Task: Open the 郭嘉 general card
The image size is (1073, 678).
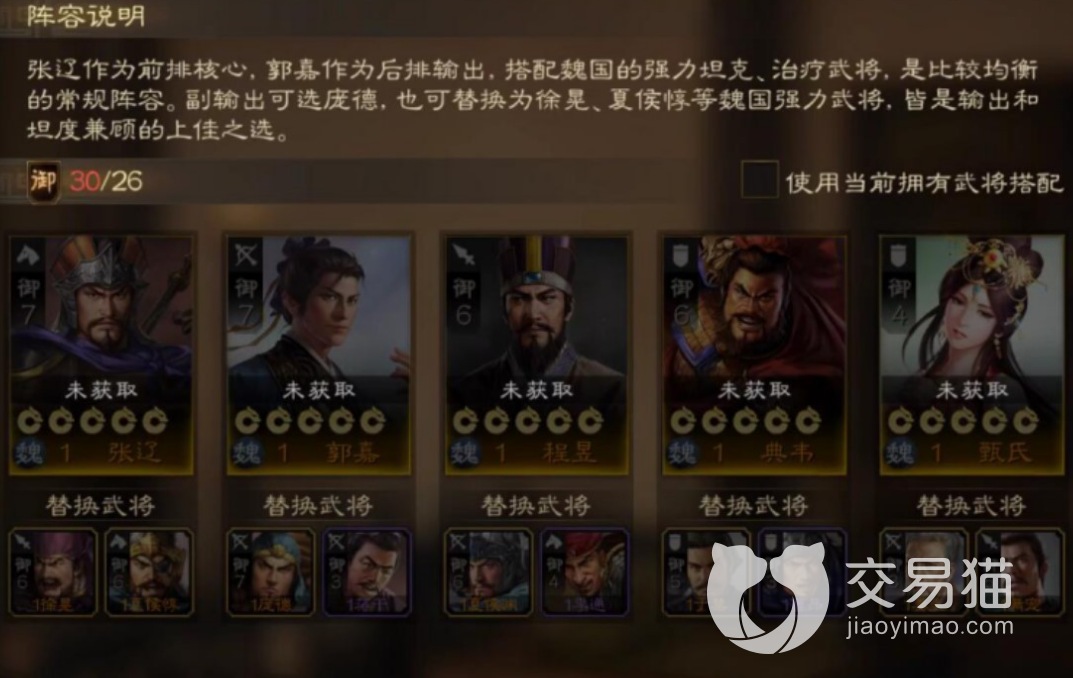Action: tap(320, 354)
